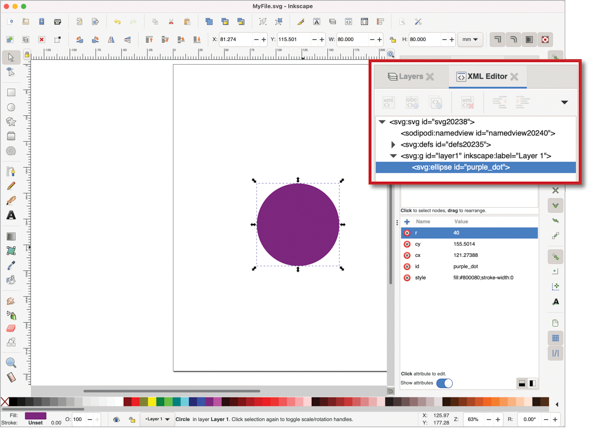Select the Spiral tool
The height and width of the screenshot is (428, 600).
pyautogui.click(x=11, y=151)
